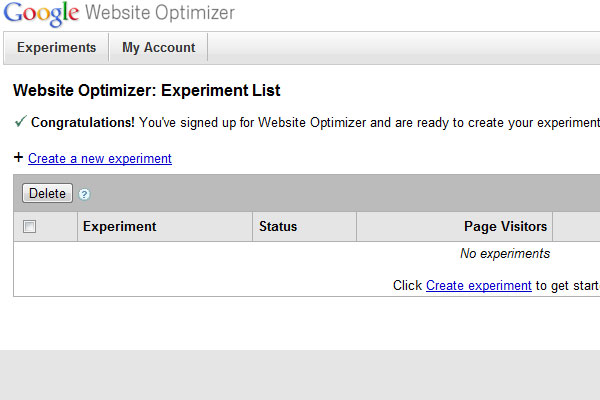Click the Google logo

[40, 14]
